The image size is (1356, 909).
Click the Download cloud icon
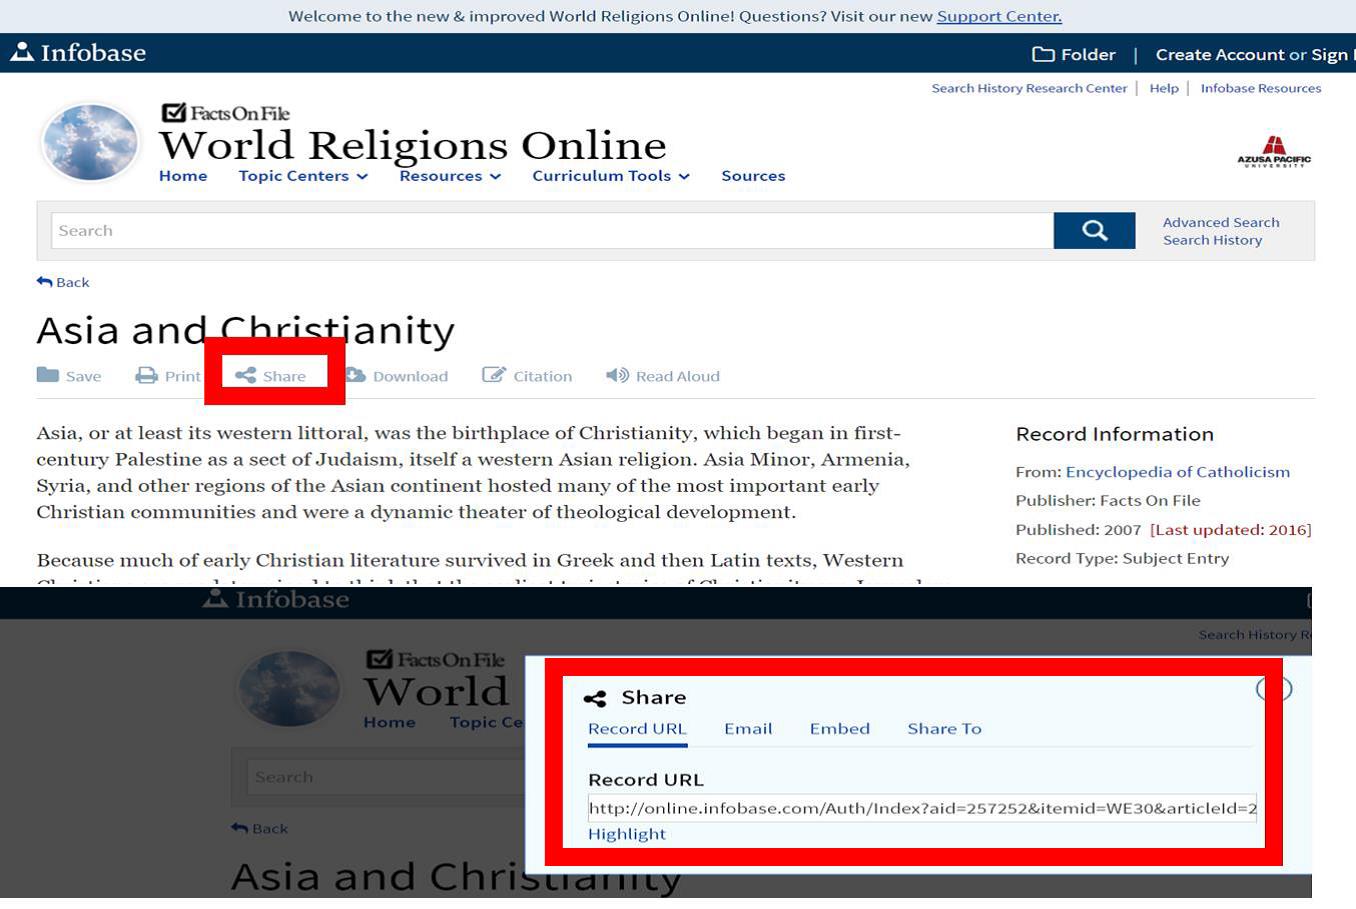coord(355,375)
